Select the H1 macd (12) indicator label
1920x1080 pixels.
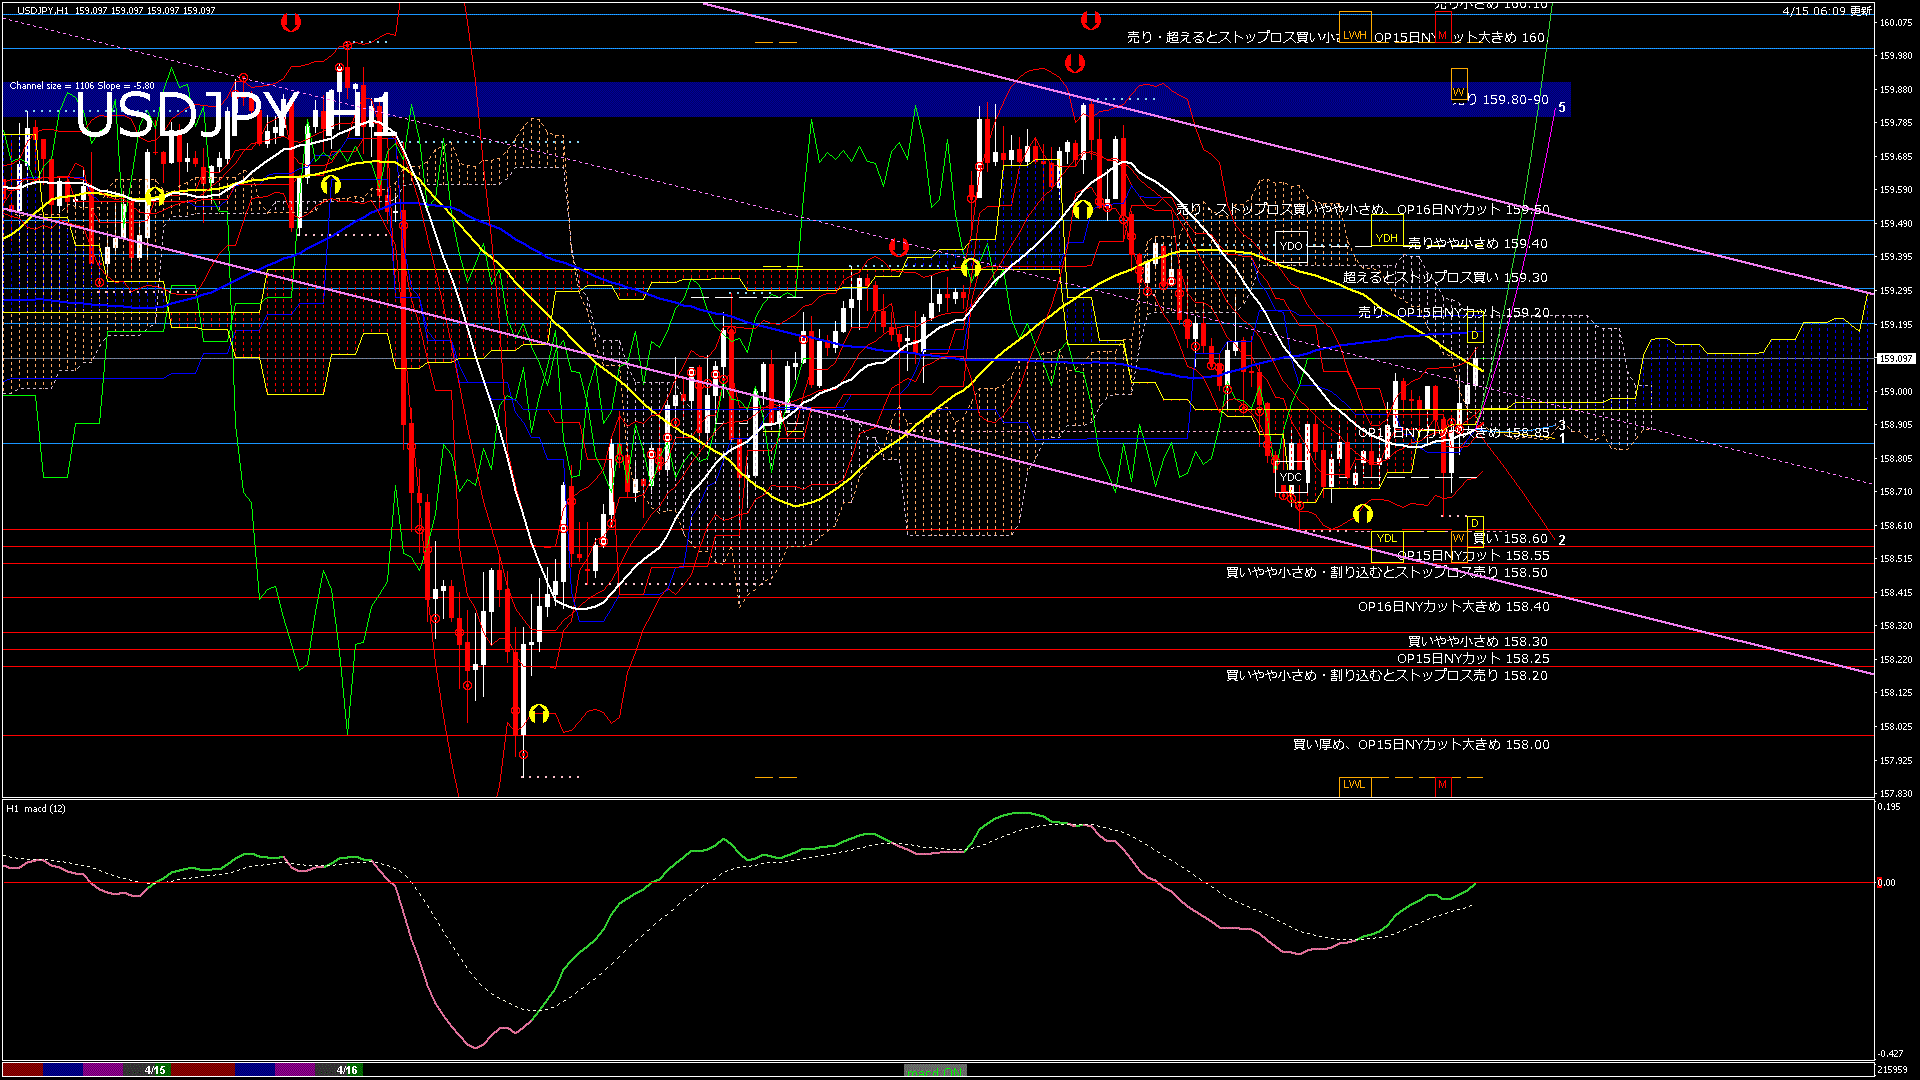tap(35, 810)
